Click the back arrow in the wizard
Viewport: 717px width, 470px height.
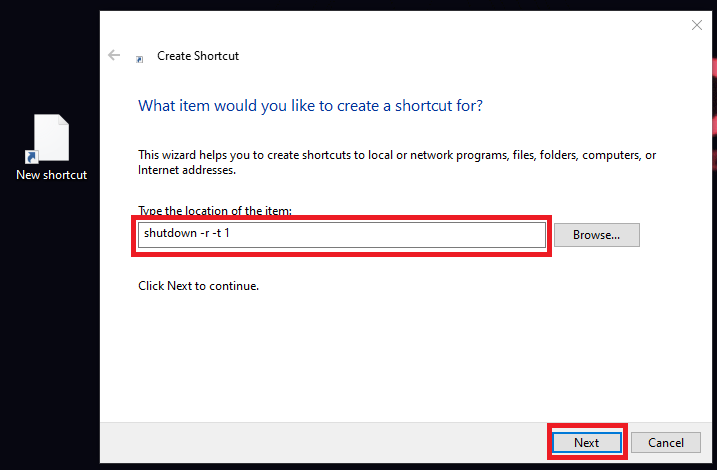(114, 55)
